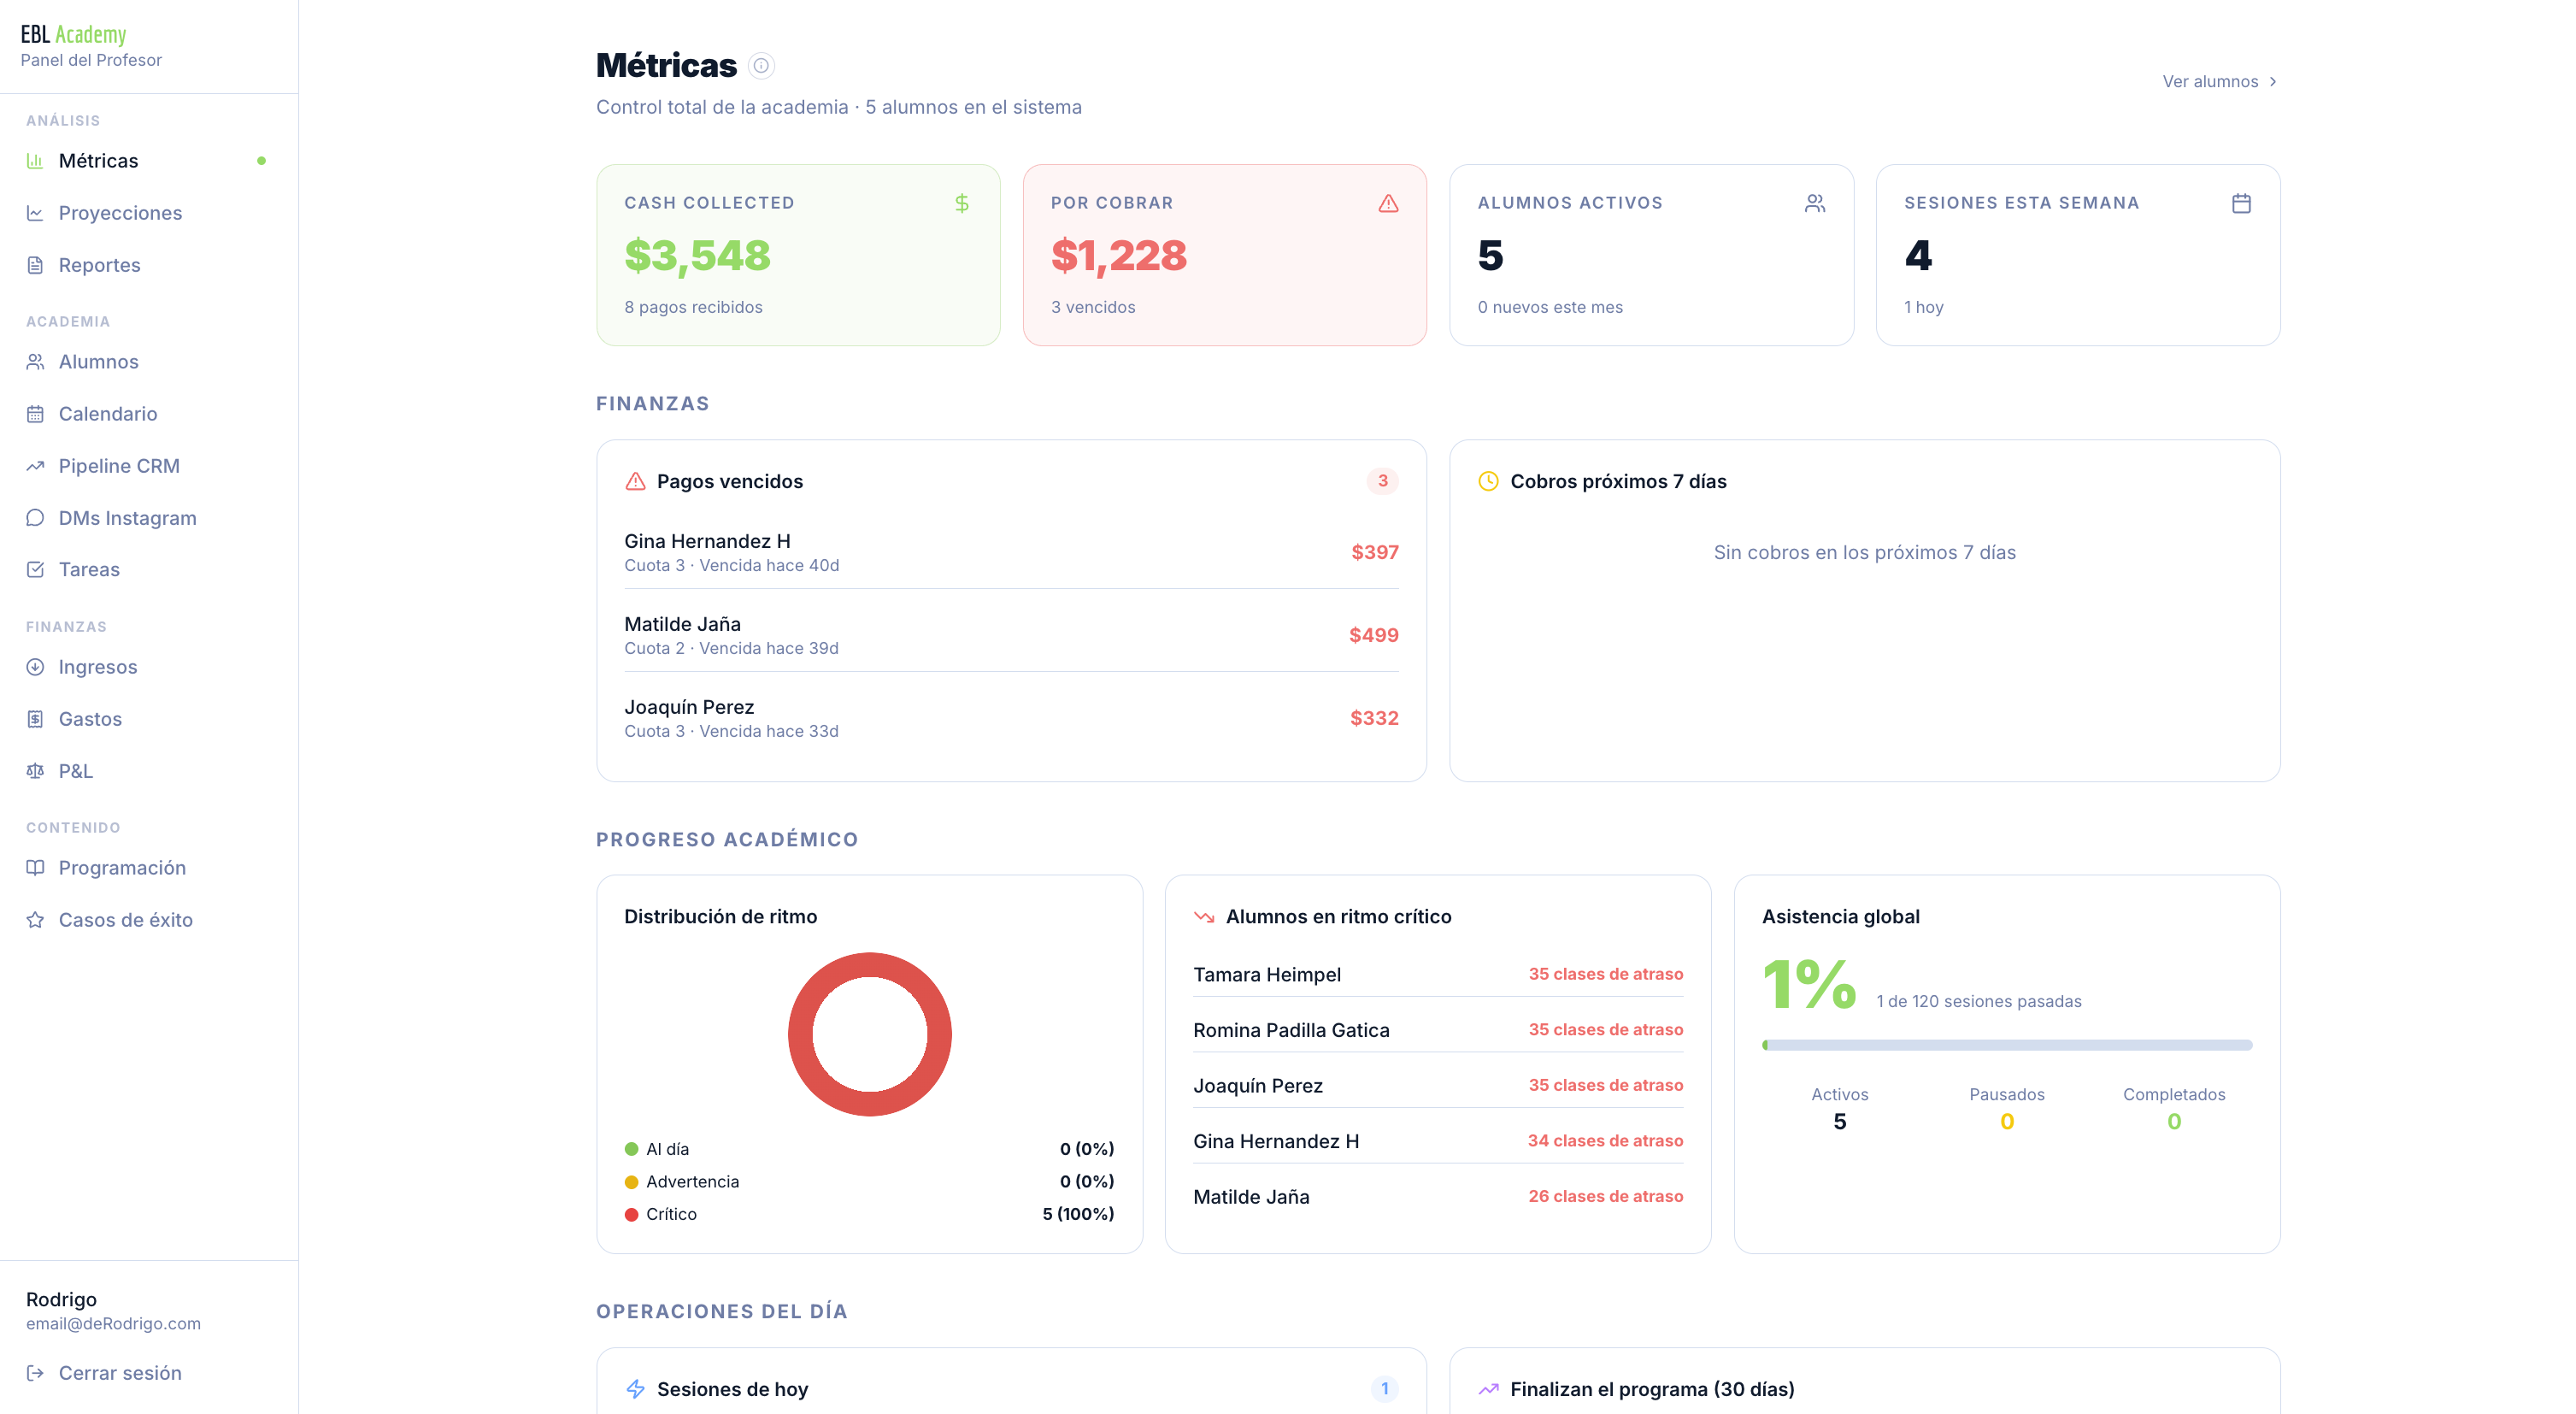
Task: Click the chevron arrow next to Ver alumnos
Action: tap(2273, 82)
